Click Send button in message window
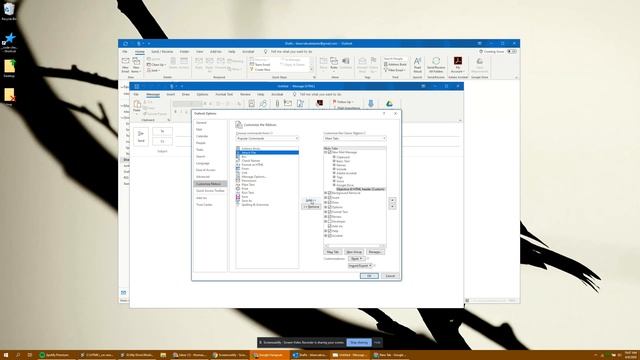This screenshot has width=640, height=360. click(x=141, y=137)
